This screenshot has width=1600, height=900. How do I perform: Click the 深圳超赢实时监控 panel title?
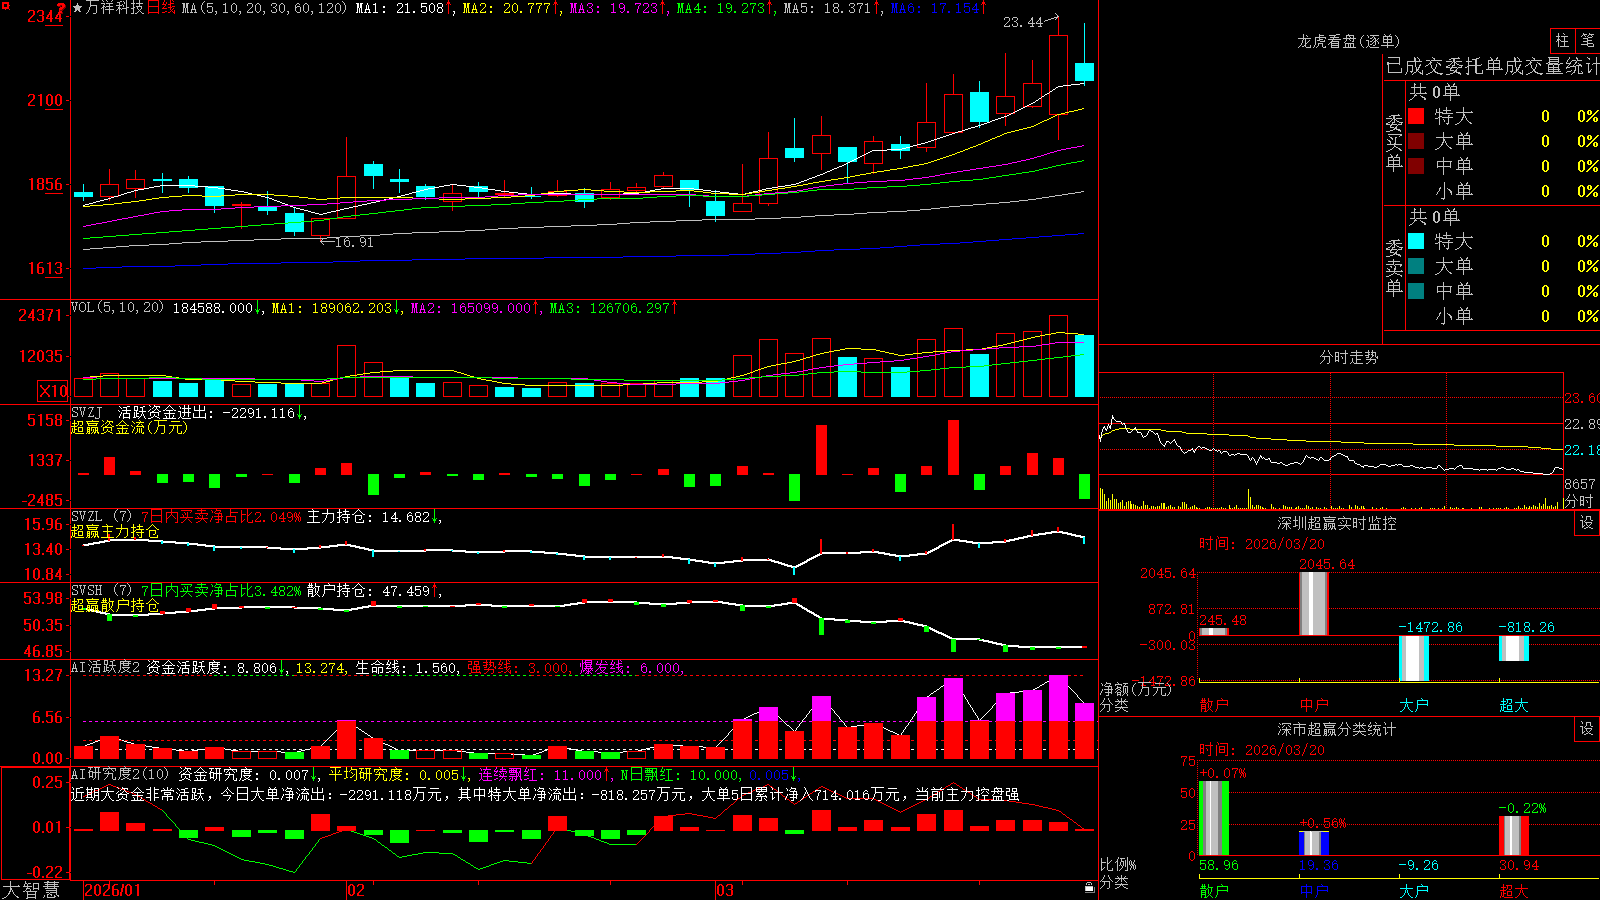(1336, 523)
